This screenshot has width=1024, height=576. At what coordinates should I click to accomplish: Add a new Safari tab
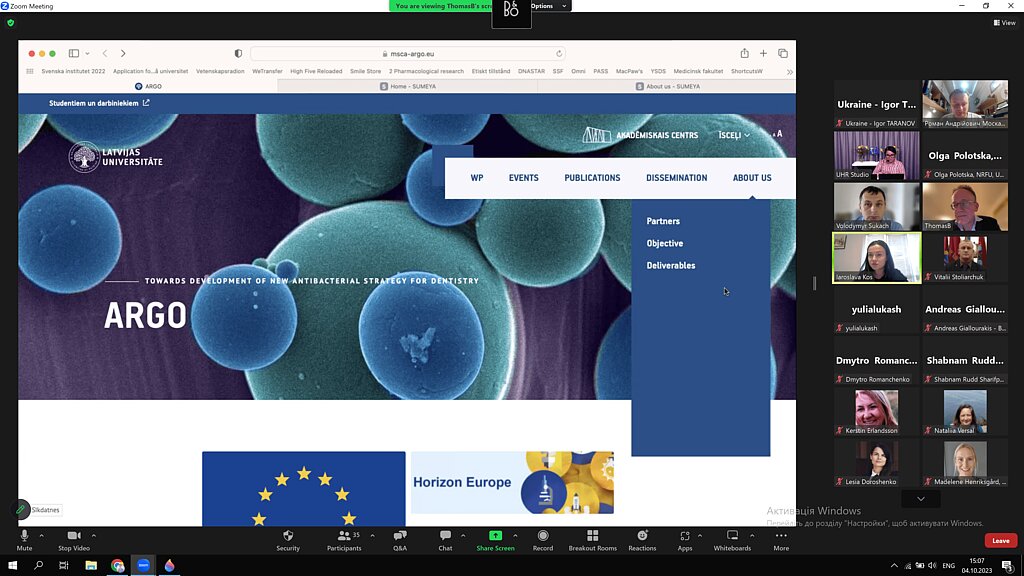tap(763, 54)
